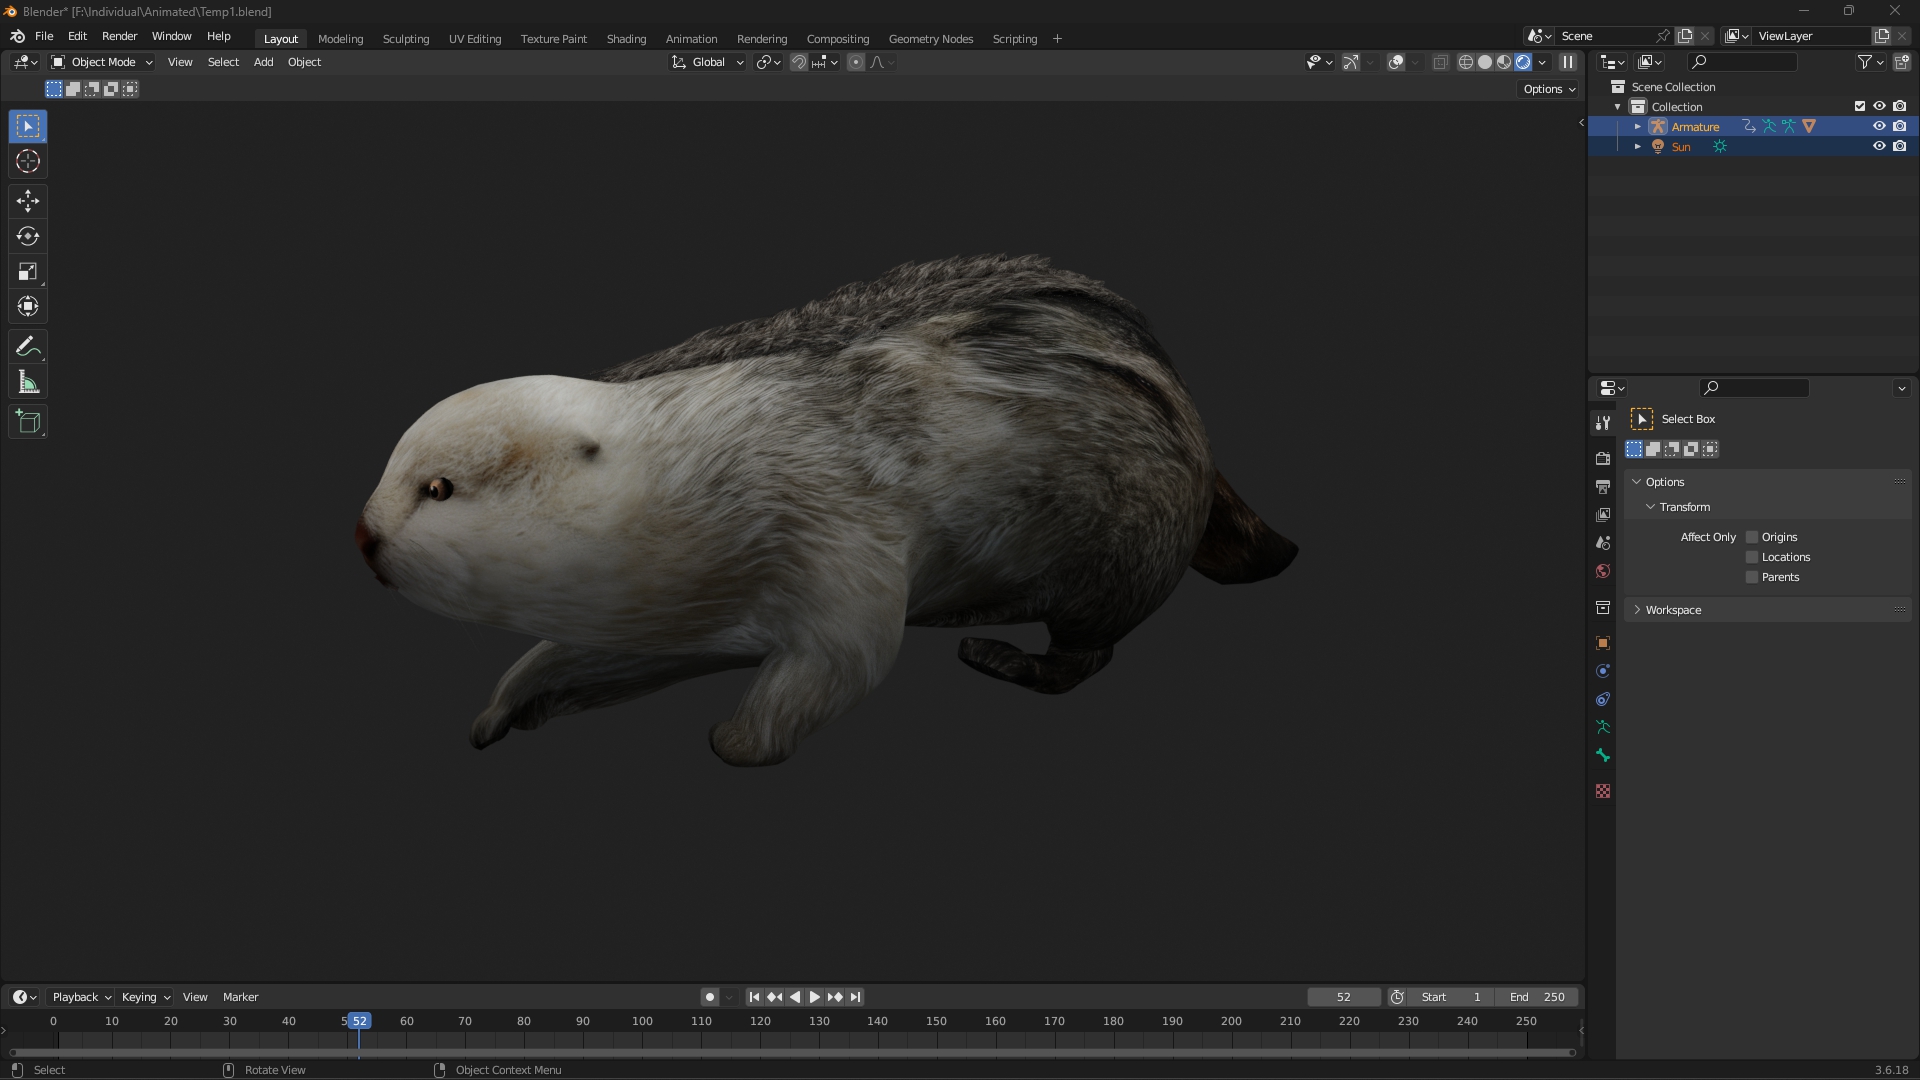Click the timeline scrollbar
This screenshot has width=1920, height=1080.
pos(790,1052)
